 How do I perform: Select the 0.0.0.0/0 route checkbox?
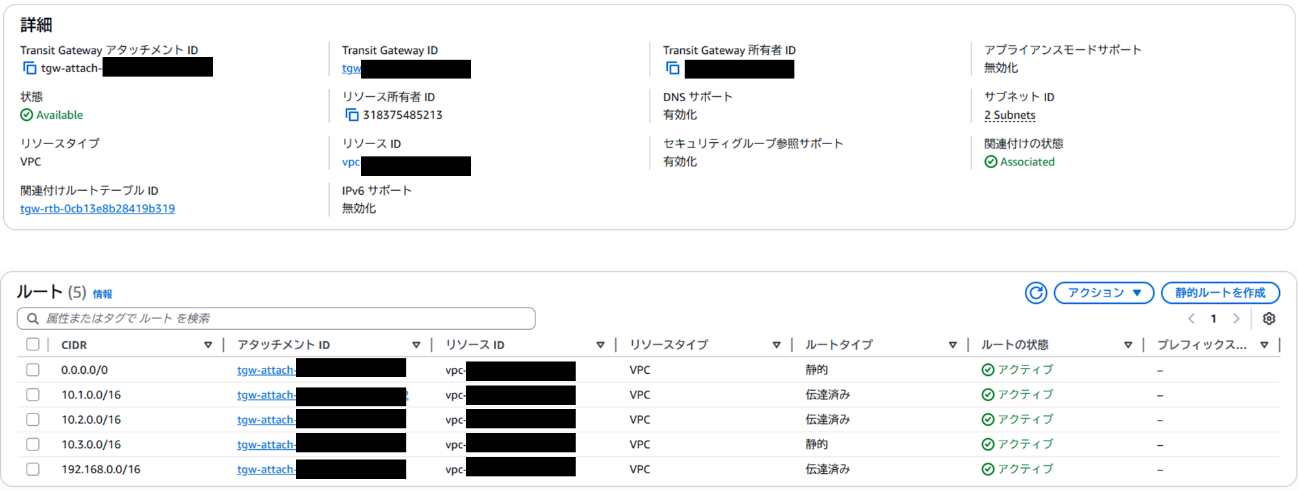(33, 370)
